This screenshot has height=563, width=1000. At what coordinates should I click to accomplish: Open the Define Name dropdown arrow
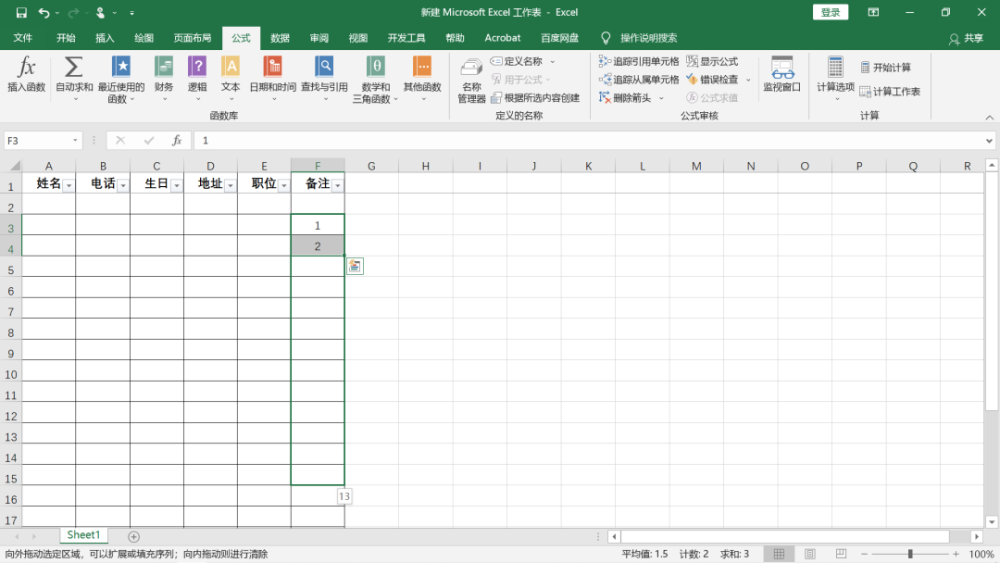[552, 62]
